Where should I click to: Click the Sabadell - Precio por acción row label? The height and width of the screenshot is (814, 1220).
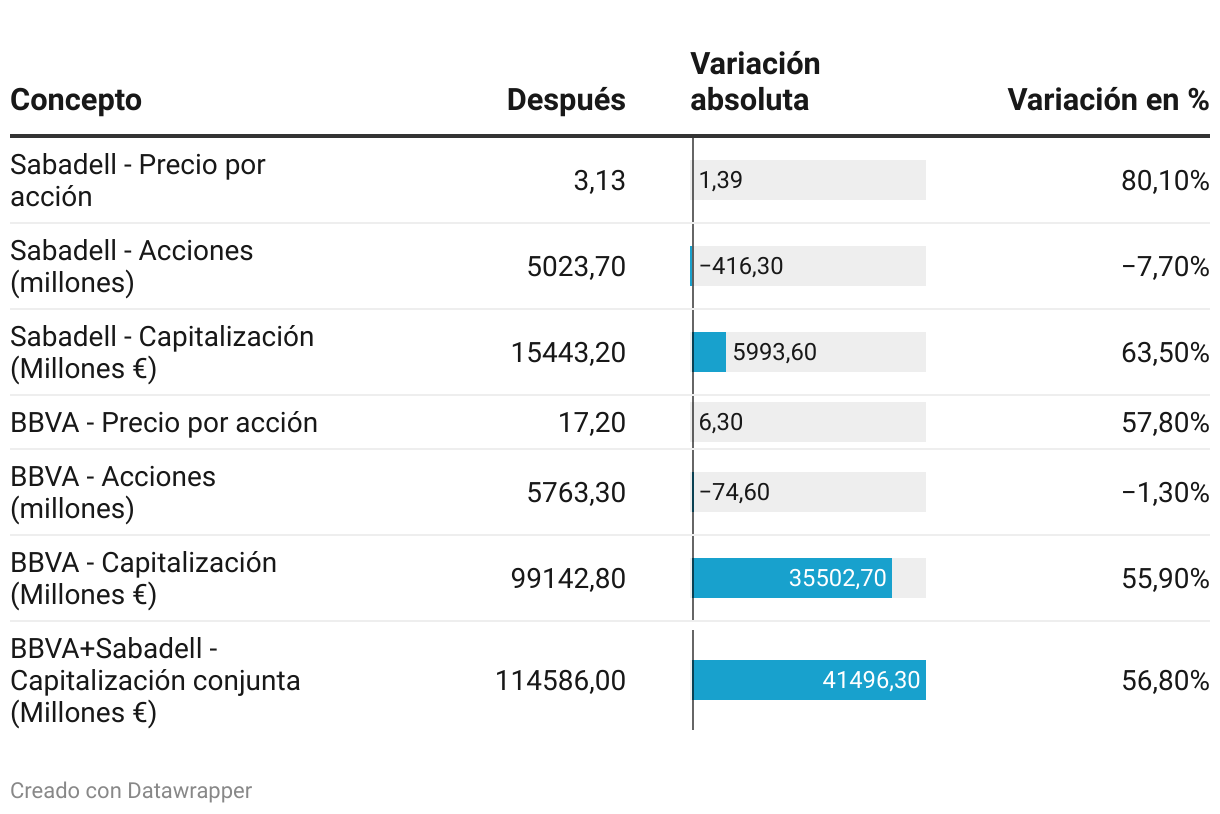(138, 180)
